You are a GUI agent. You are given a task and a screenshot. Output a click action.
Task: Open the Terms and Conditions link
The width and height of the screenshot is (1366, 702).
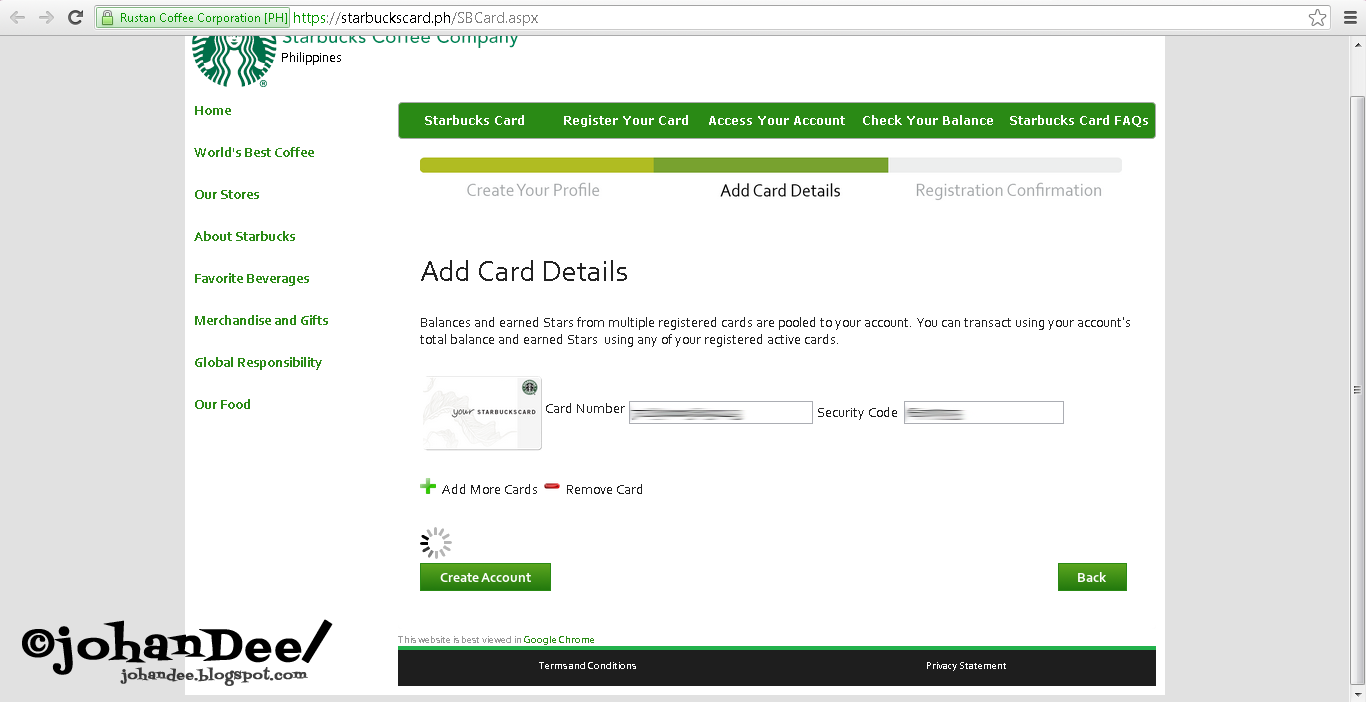tap(587, 665)
